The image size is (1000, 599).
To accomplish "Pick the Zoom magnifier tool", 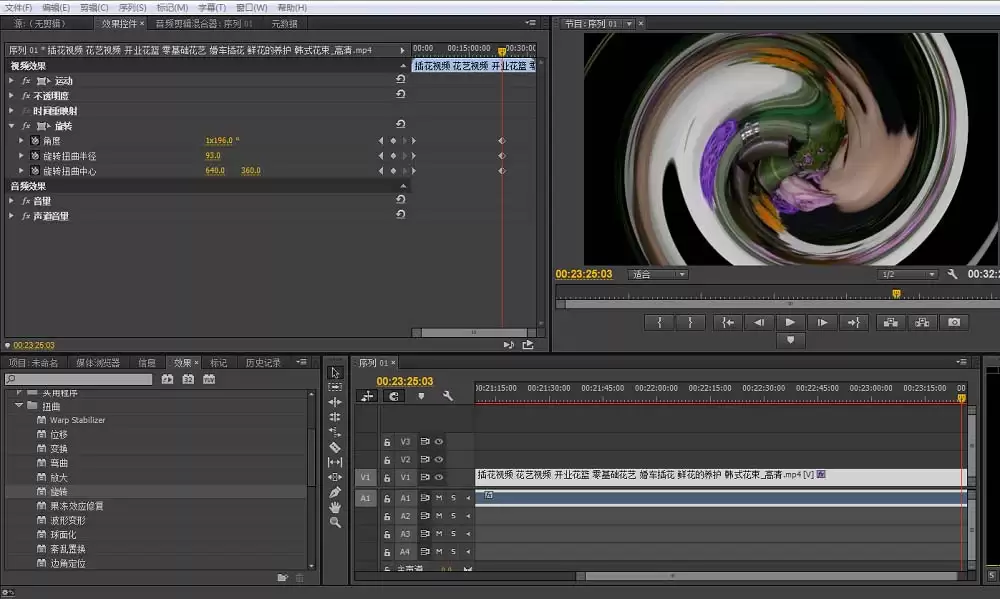I will [x=335, y=522].
